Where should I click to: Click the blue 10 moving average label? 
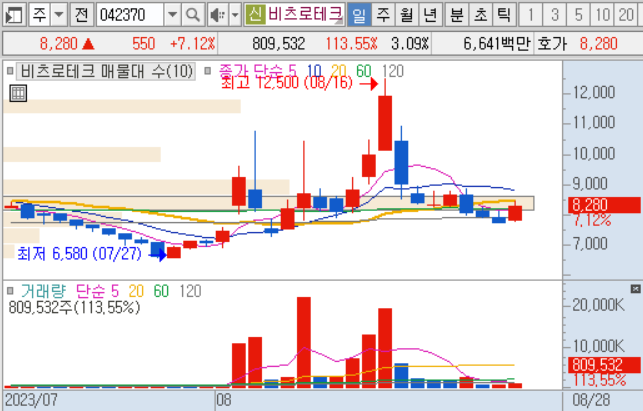[x=314, y=71]
